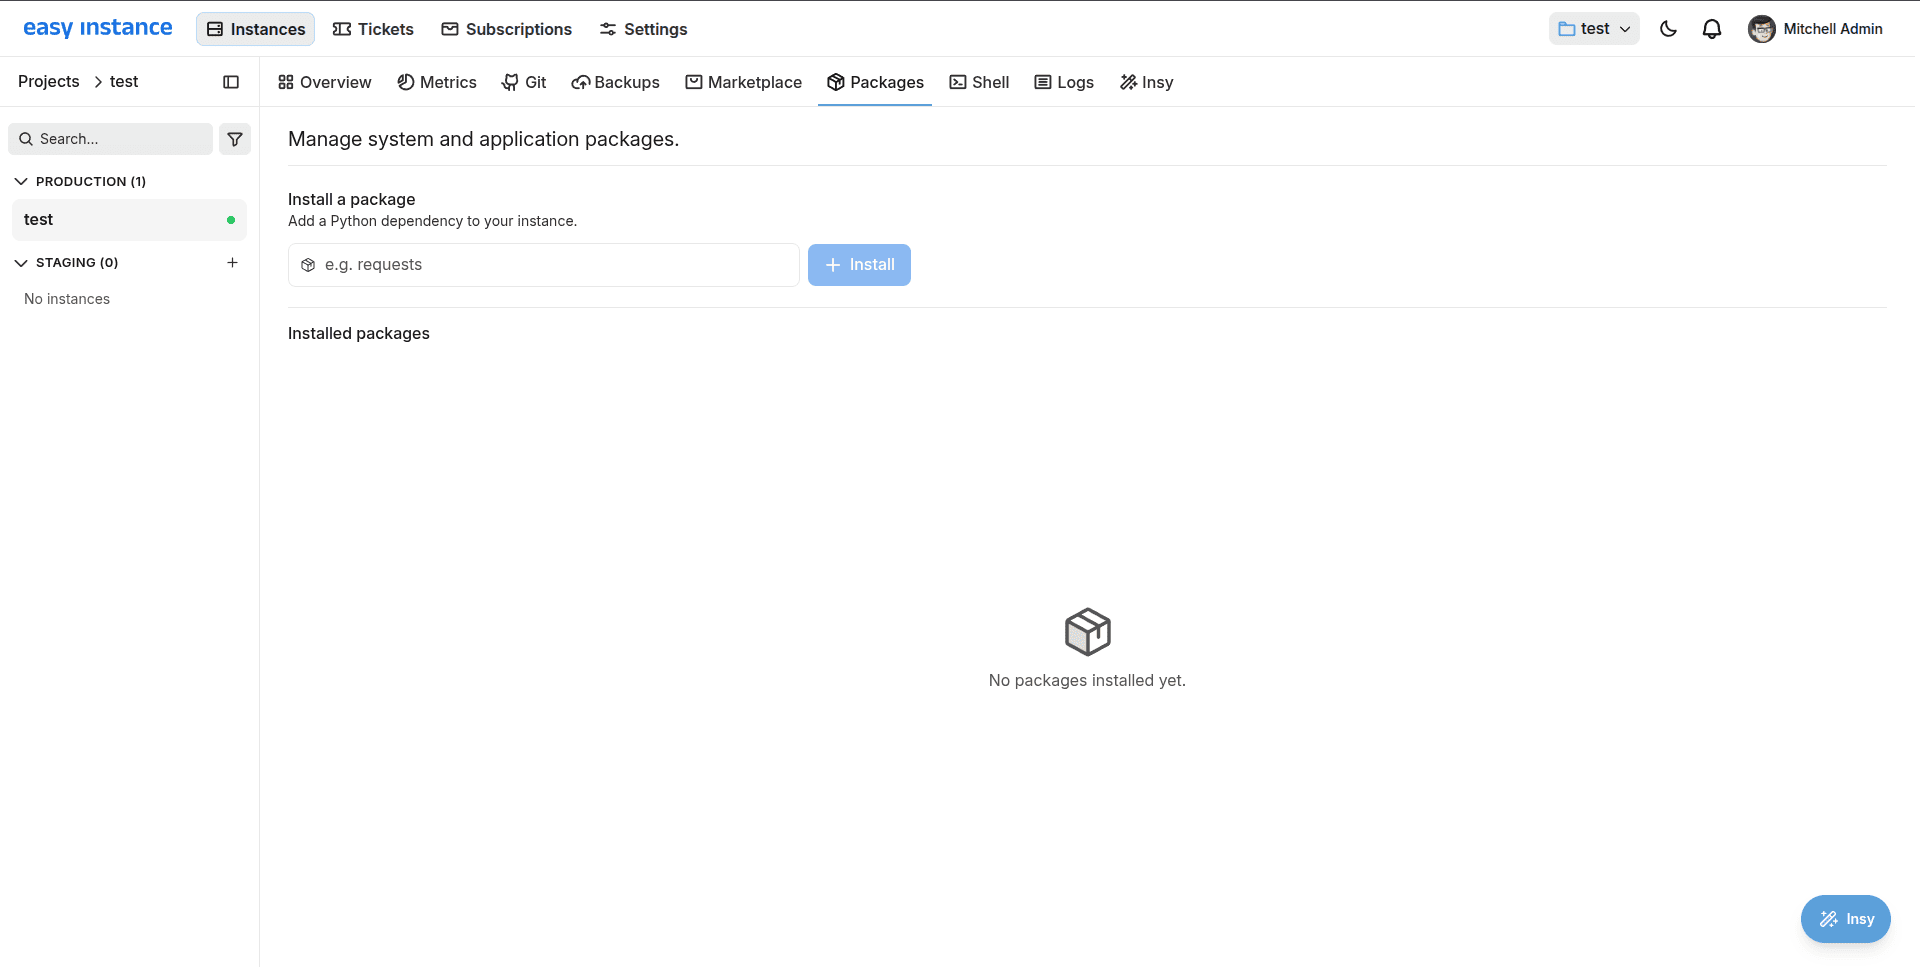Screen dimensions: 1920x967
Task: Open the Backups tab
Action: [x=616, y=82]
